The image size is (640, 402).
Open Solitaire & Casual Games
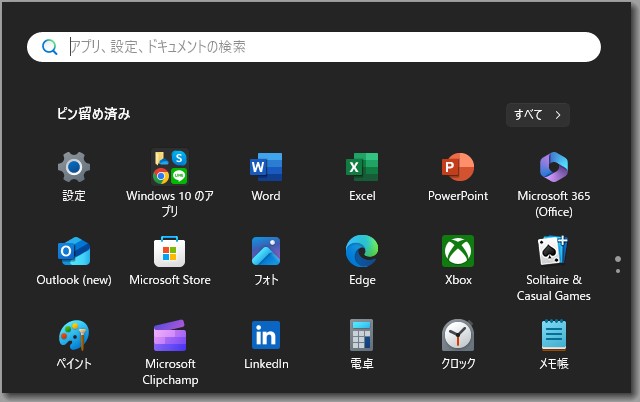tap(554, 268)
